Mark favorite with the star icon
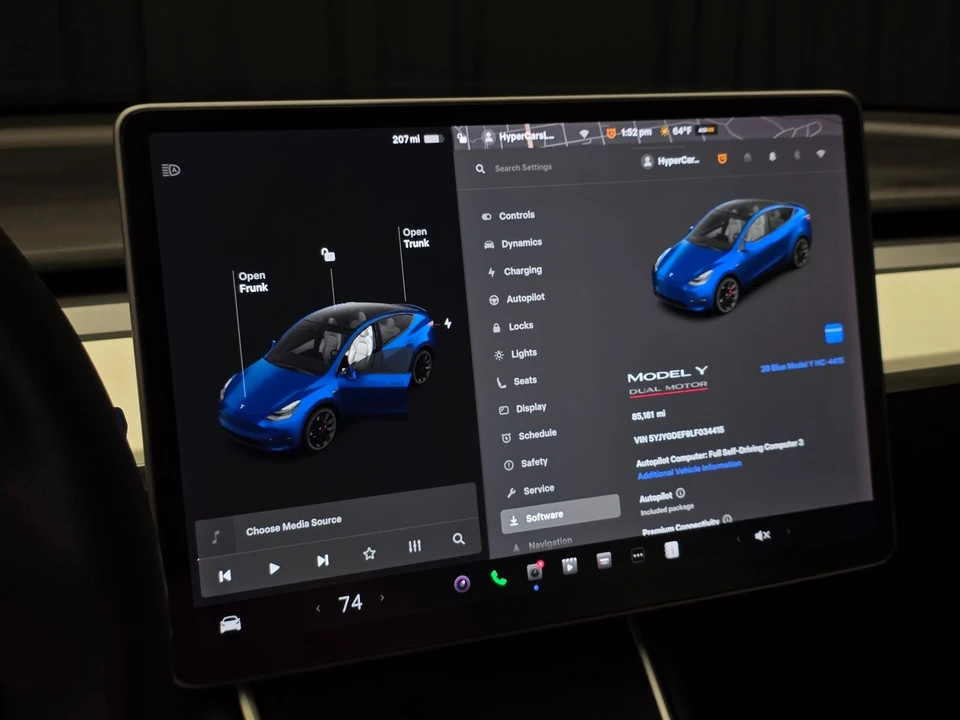Viewport: 960px width, 720px height. click(x=369, y=553)
